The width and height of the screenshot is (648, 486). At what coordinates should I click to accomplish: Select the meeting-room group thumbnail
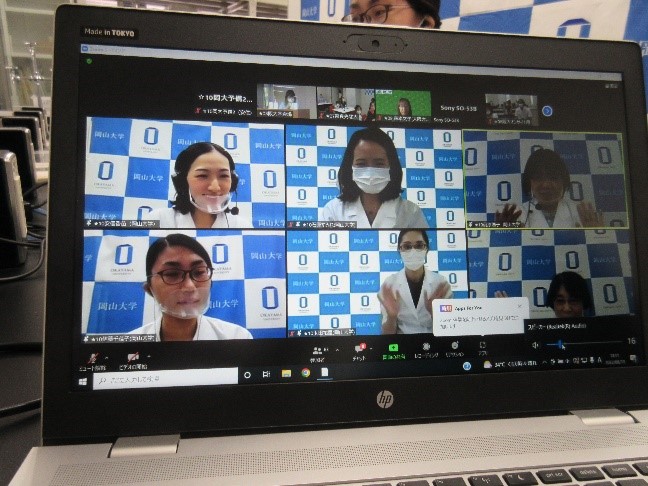coord(346,104)
